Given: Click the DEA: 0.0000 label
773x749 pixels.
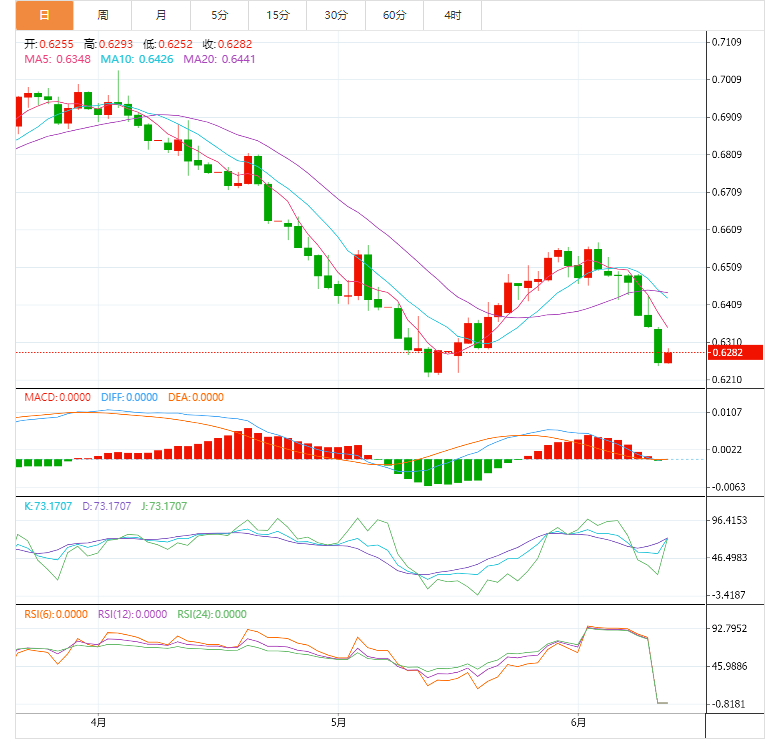Looking at the screenshot, I should (x=196, y=397).
